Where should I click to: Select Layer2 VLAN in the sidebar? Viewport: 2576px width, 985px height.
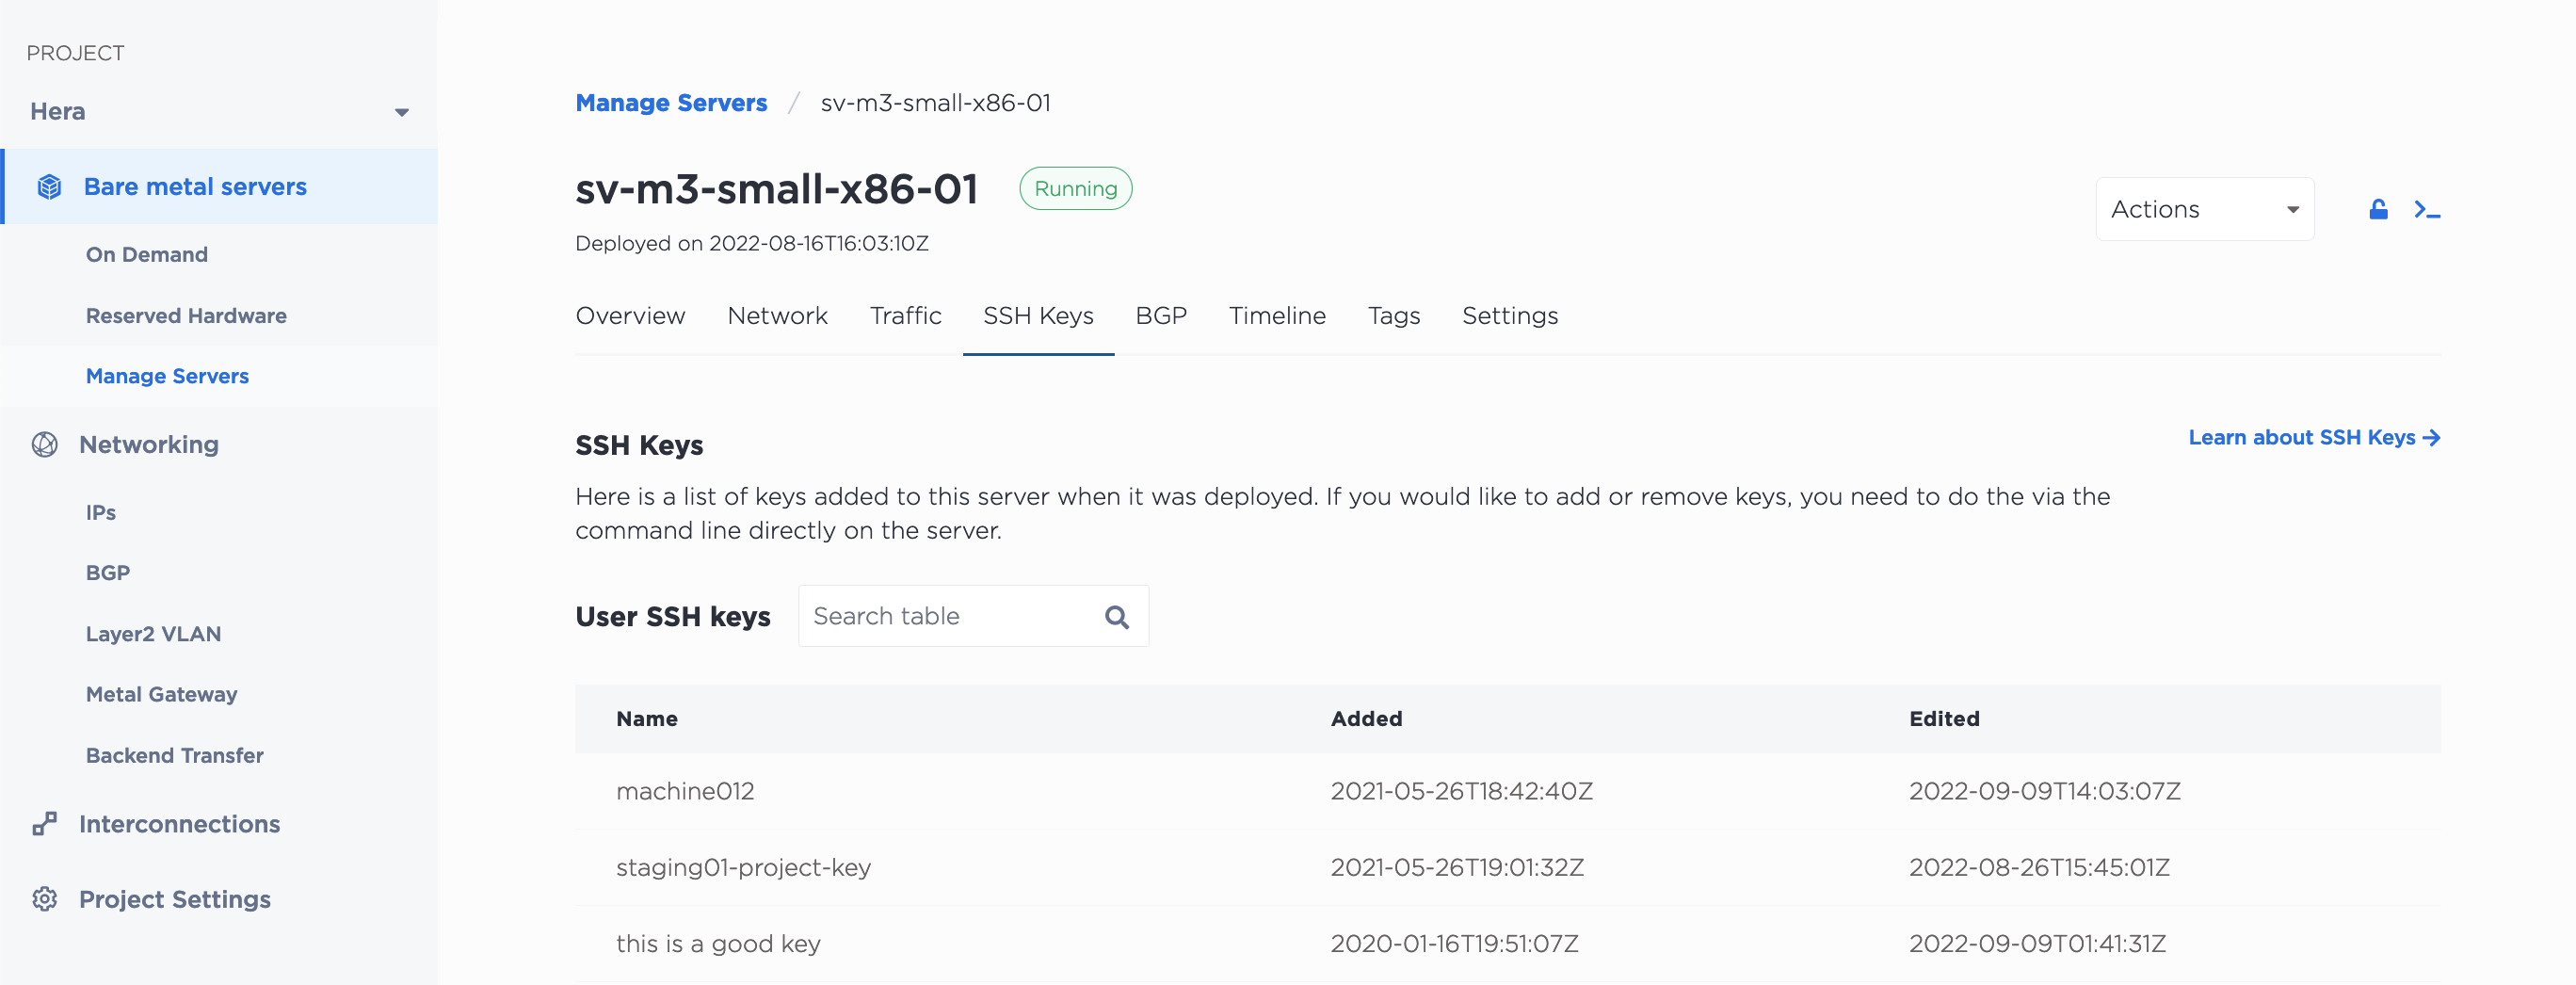click(x=153, y=634)
